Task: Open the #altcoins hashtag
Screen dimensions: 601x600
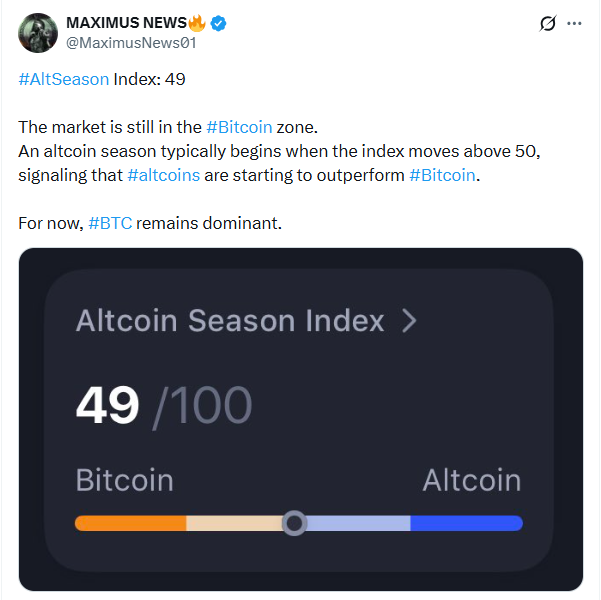Action: click(164, 175)
